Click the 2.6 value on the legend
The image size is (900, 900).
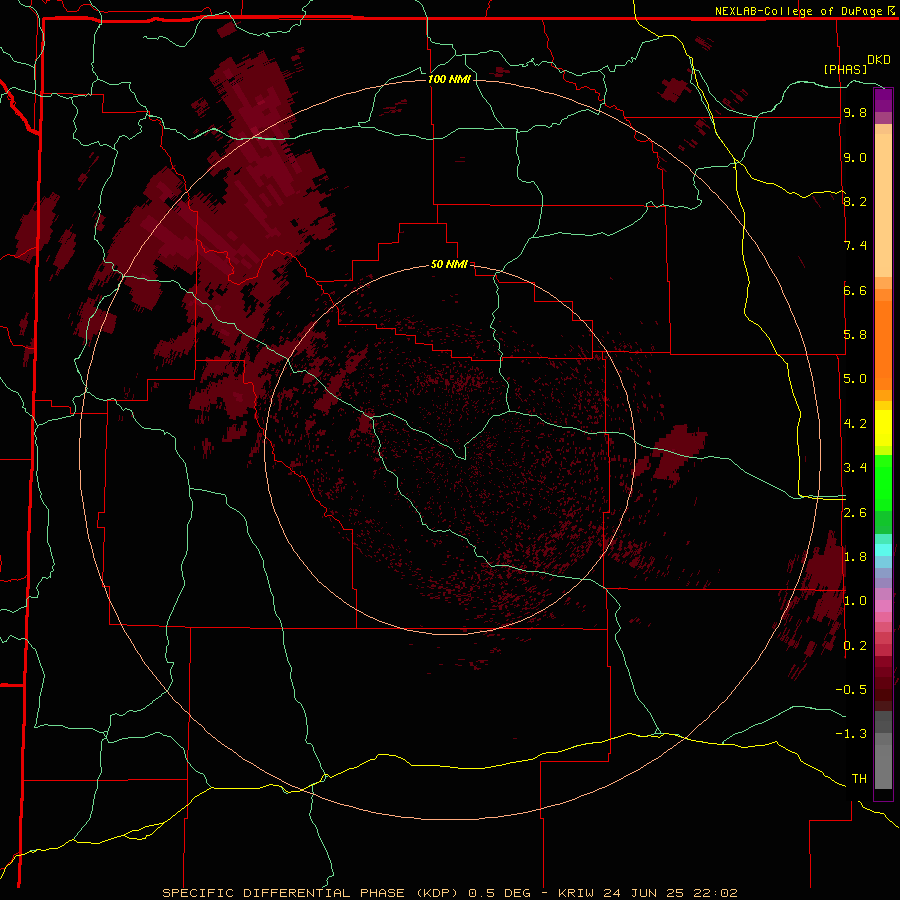tap(855, 513)
